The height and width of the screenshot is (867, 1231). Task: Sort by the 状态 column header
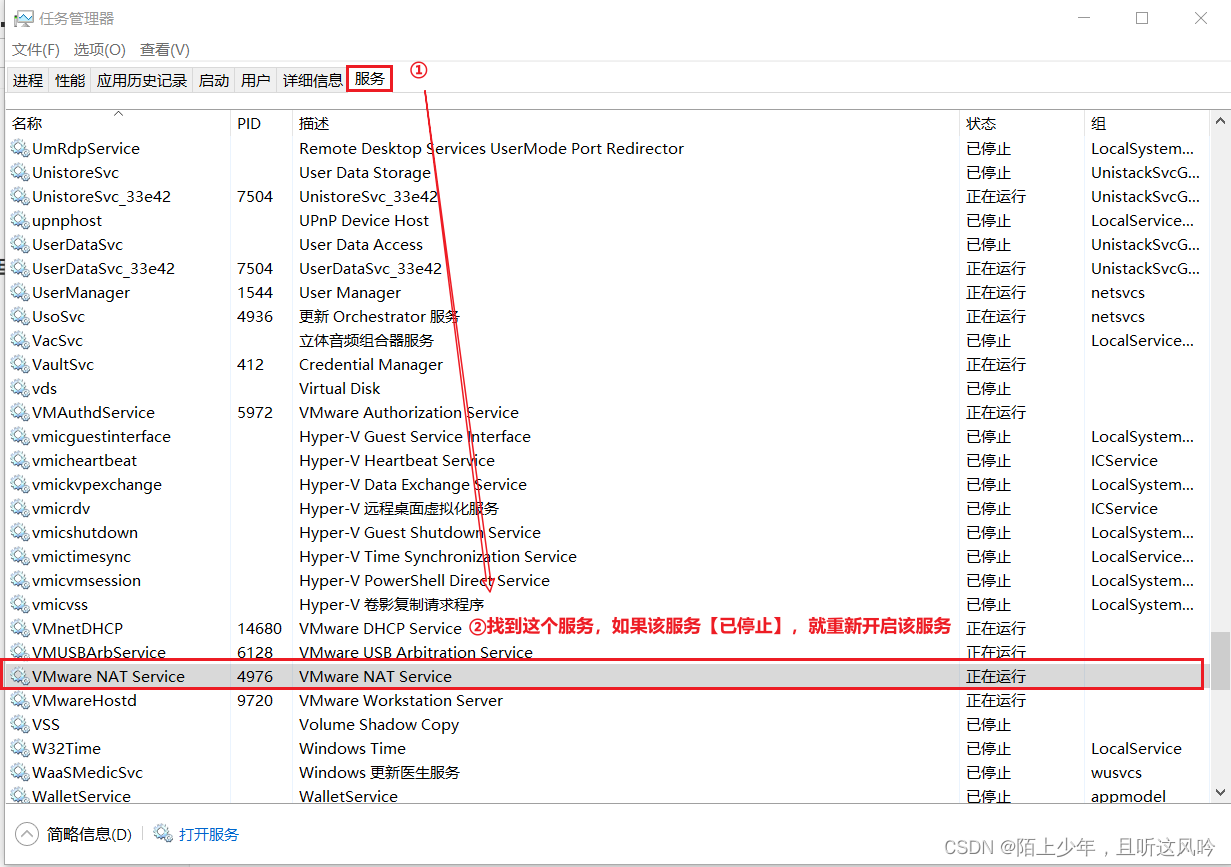[x=1022, y=123]
